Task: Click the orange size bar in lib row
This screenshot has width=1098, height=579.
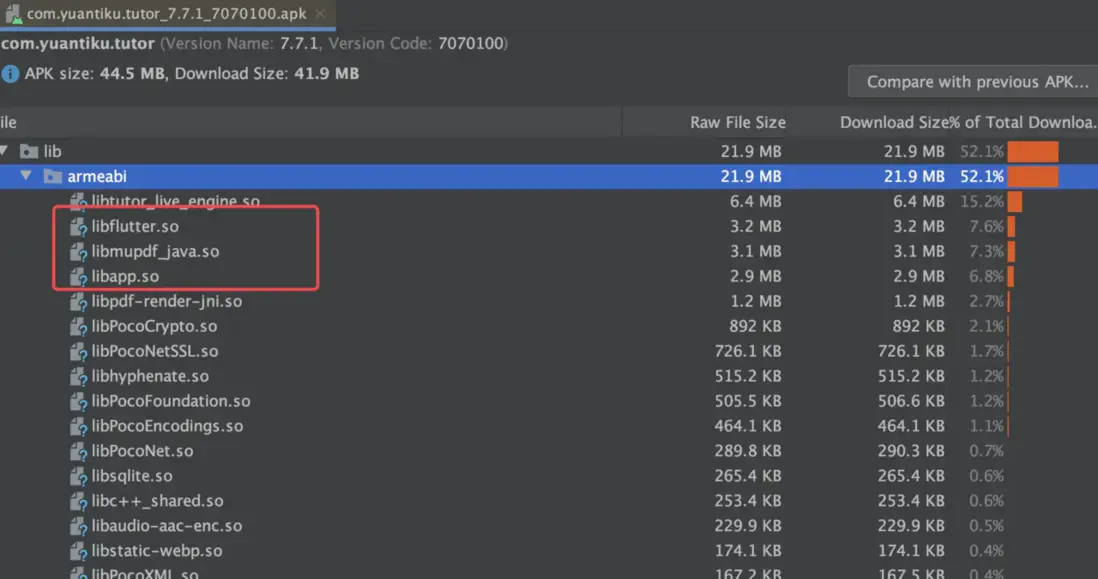Action: coord(1033,151)
